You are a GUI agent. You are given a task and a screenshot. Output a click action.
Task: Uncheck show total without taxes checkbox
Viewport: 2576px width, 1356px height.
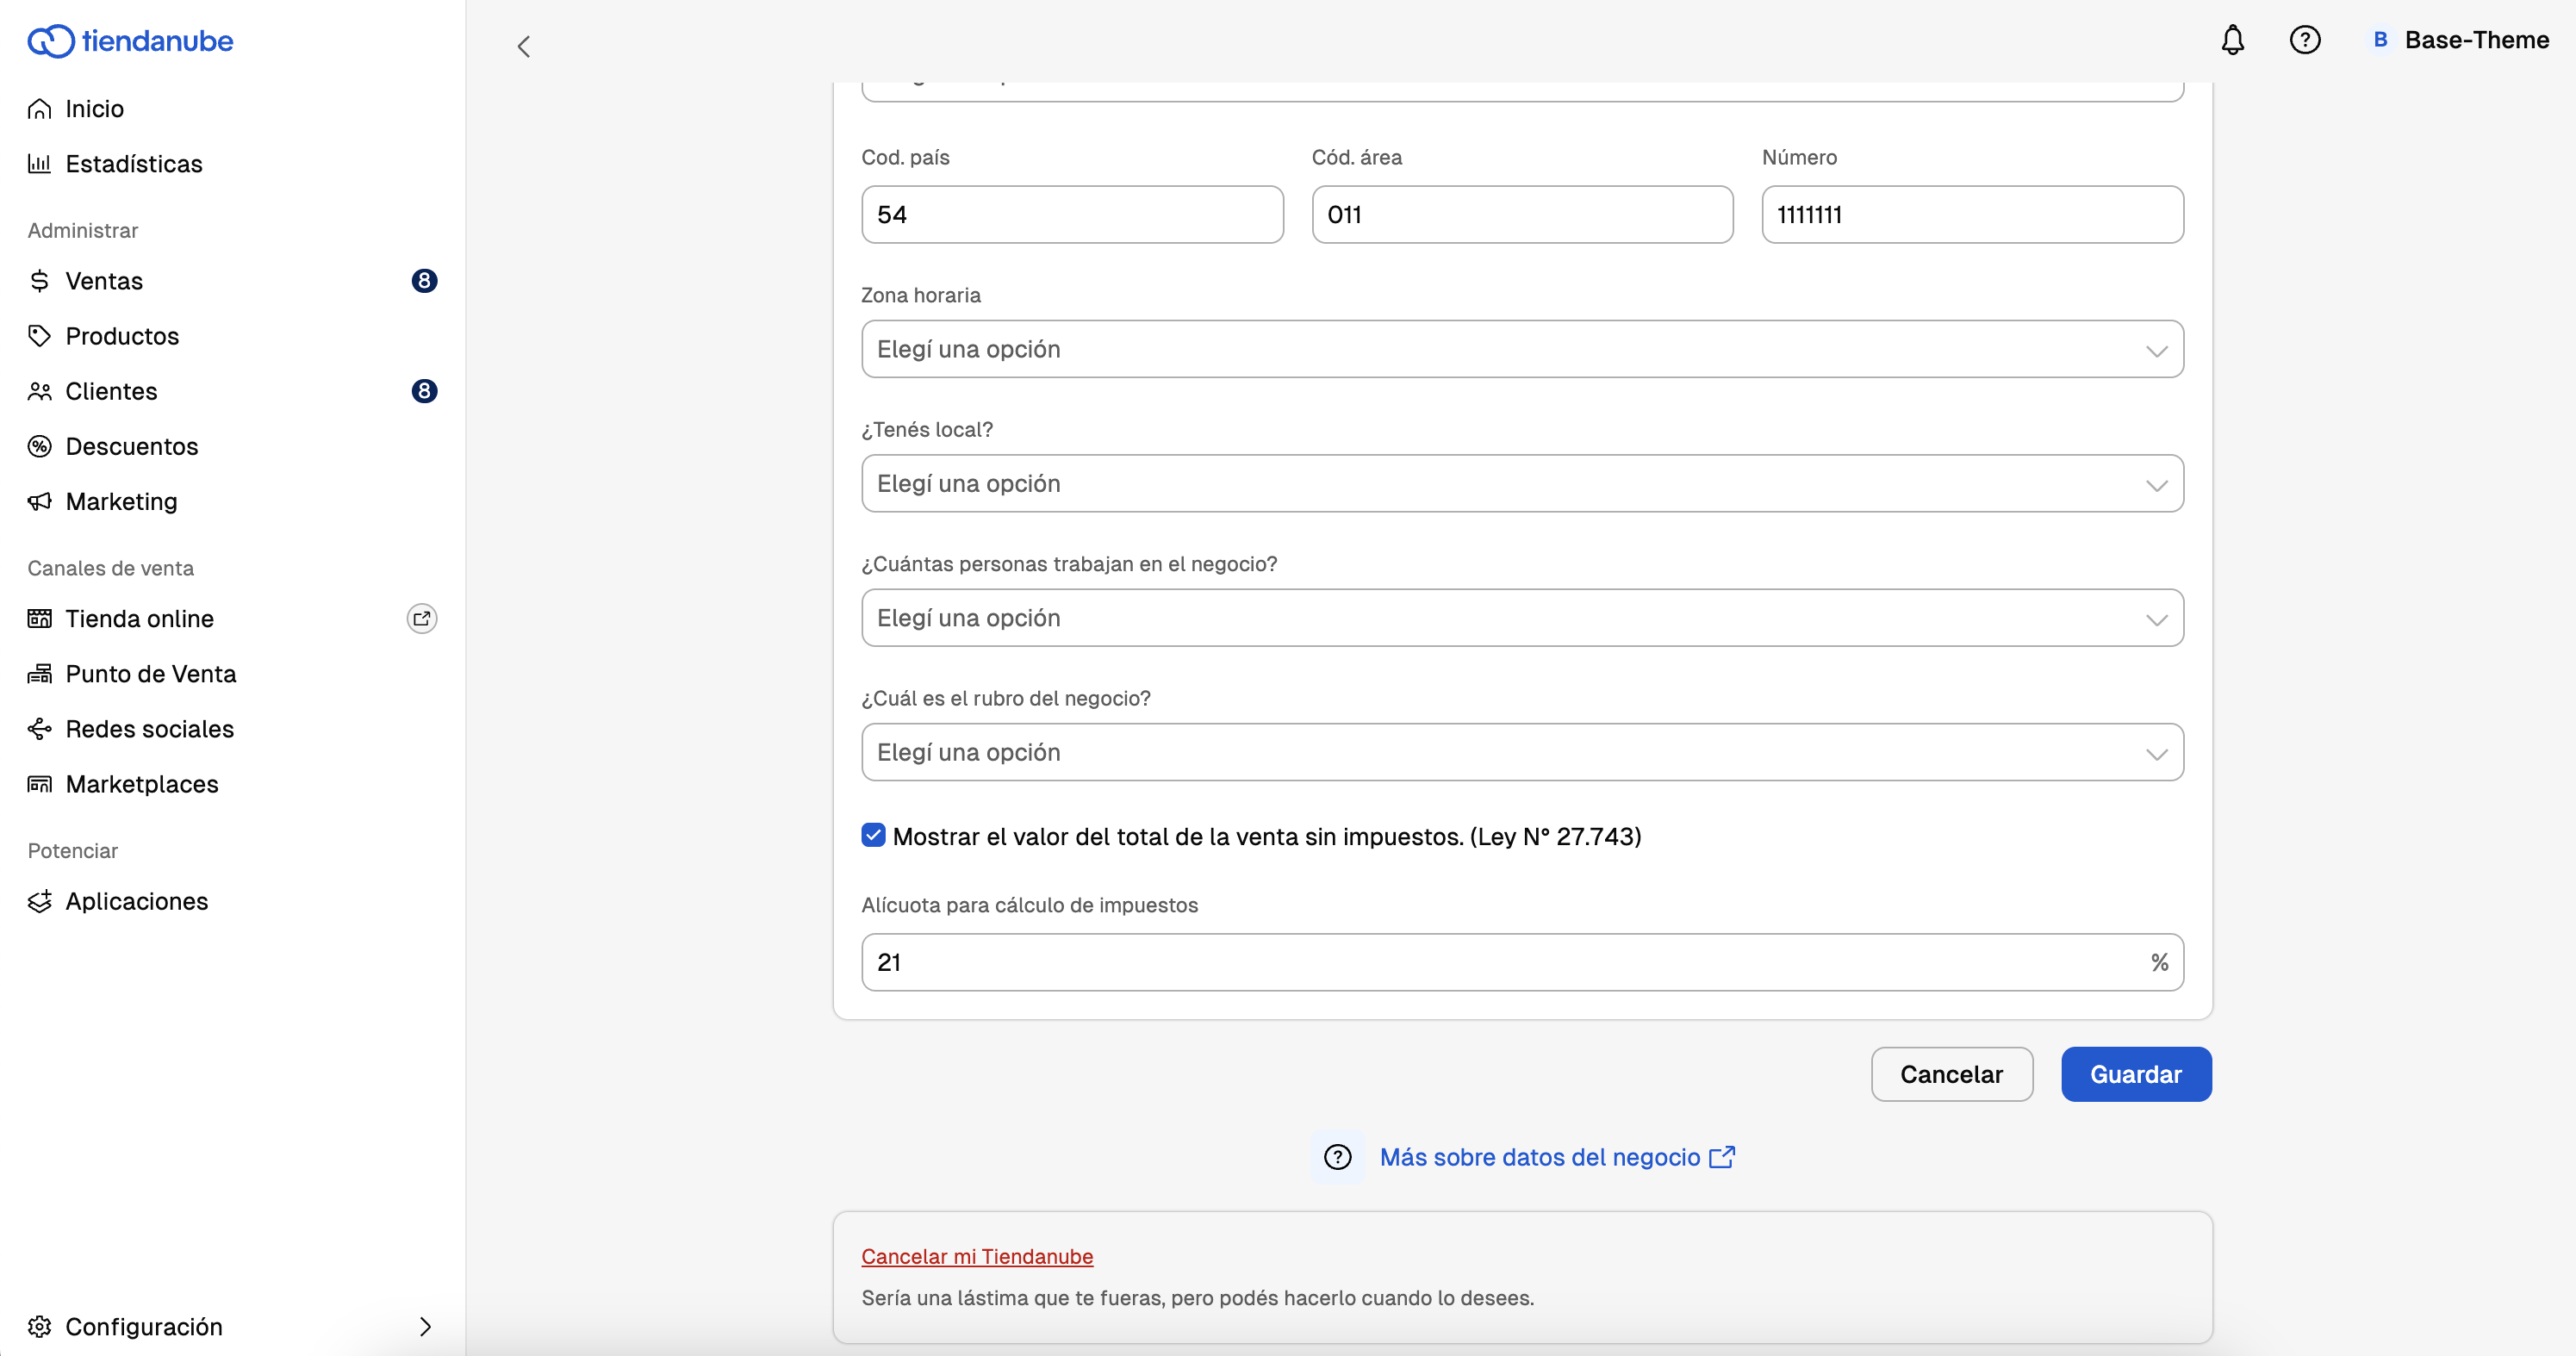(x=873, y=836)
